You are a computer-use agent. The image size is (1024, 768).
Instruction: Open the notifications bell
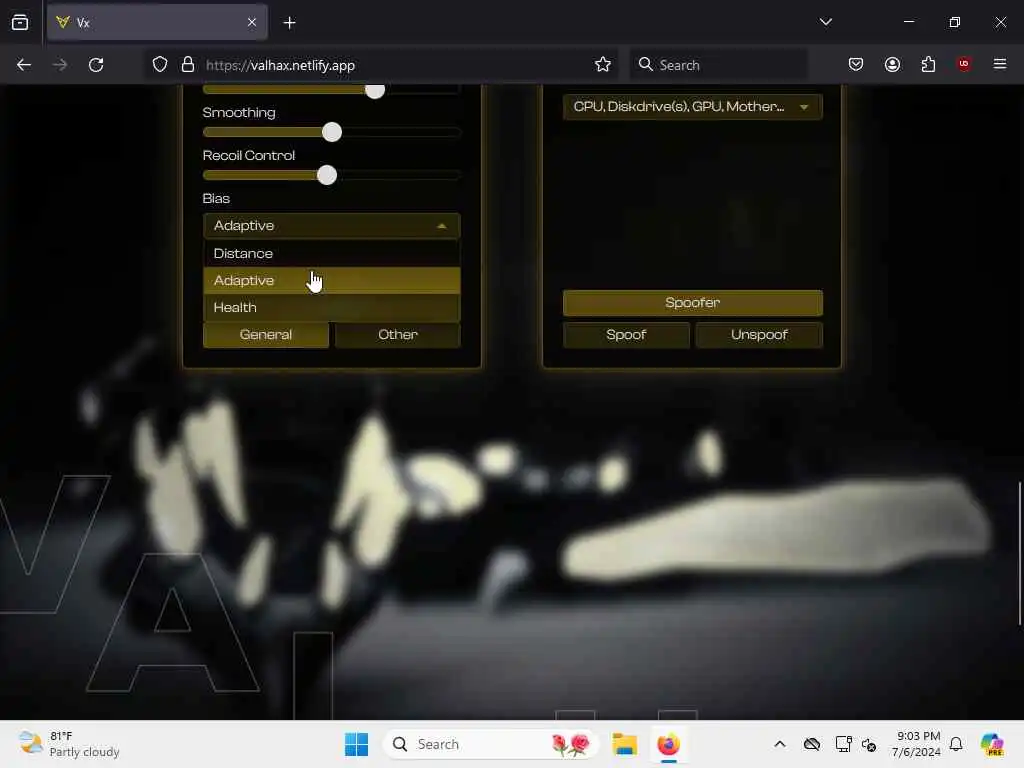pyautogui.click(x=956, y=744)
